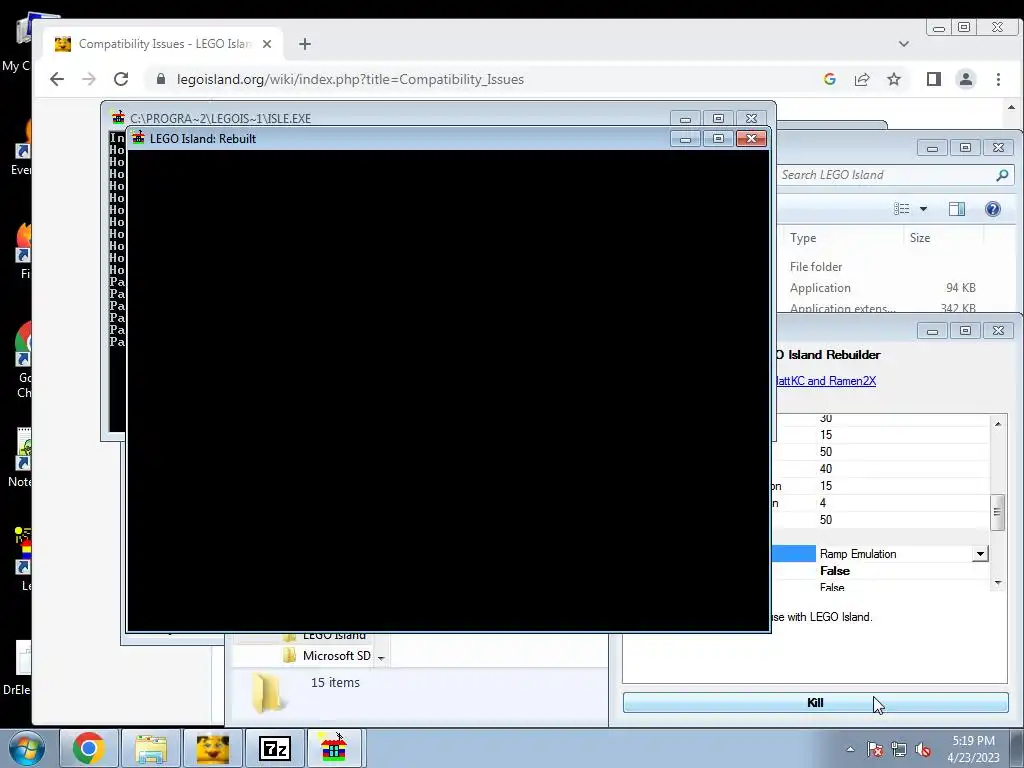The width and height of the screenshot is (1024, 768).
Task: Open the Action Center flag icon
Action: tap(874, 750)
